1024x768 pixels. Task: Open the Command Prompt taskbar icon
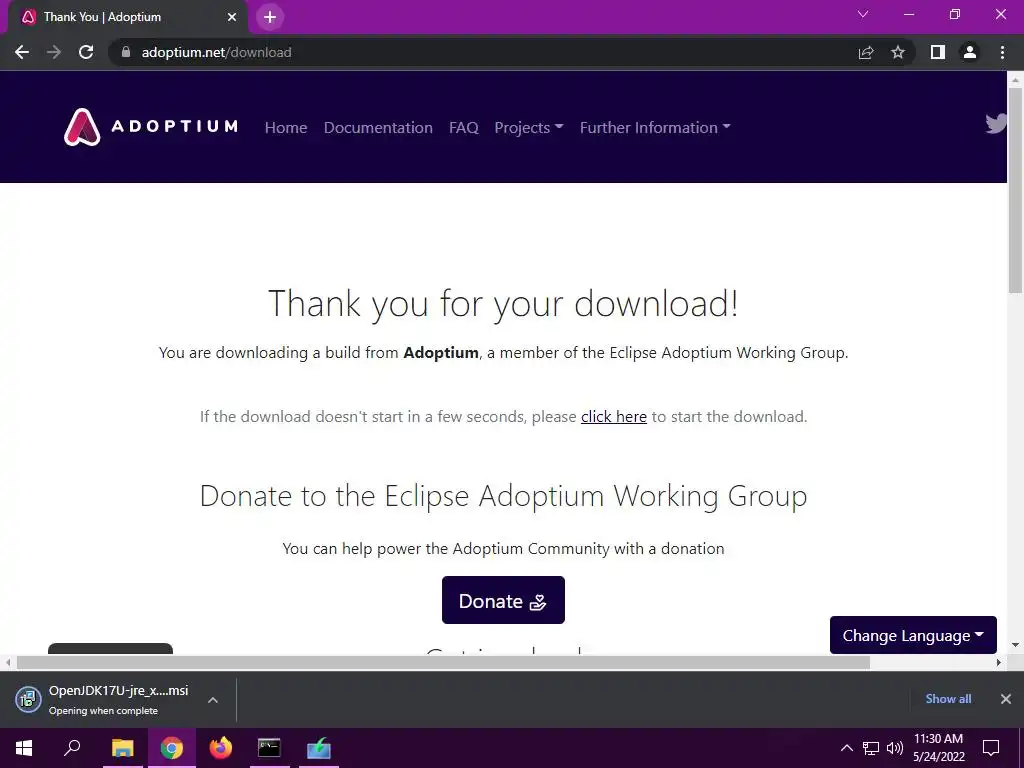pyautogui.click(x=269, y=748)
